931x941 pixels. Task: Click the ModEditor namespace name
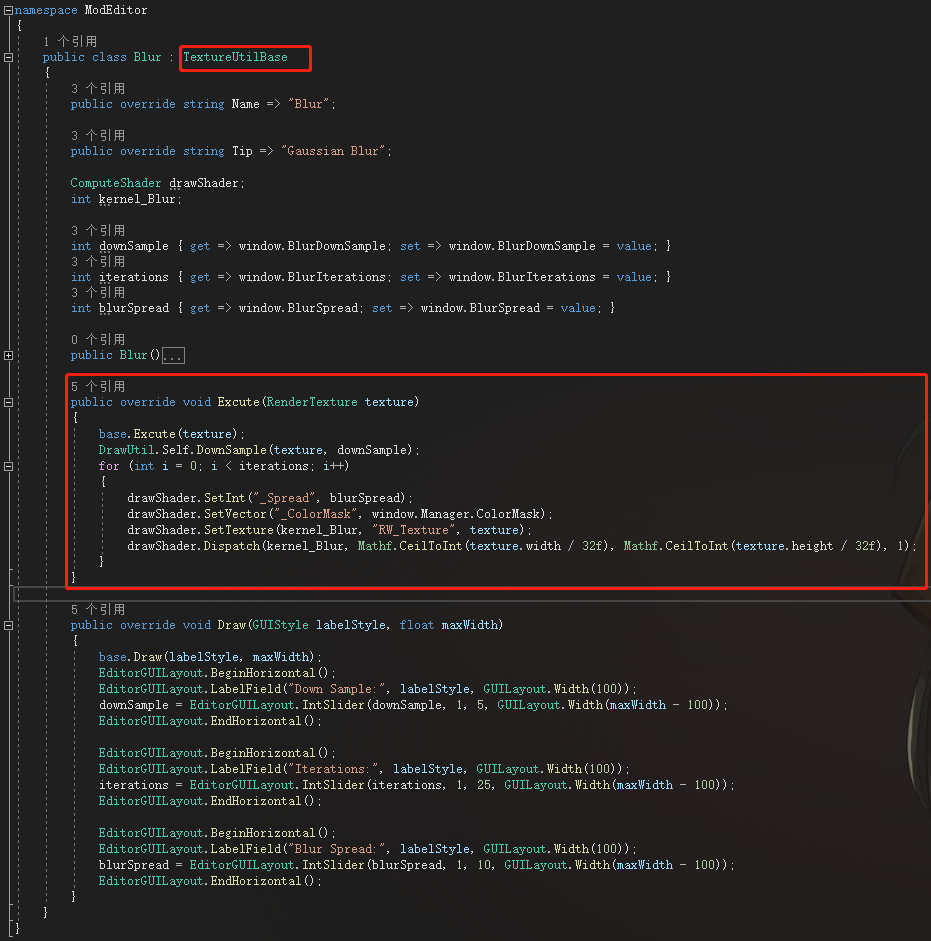116,10
